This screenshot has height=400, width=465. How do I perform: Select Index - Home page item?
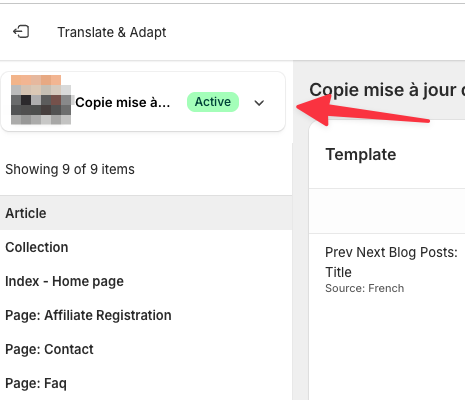[146, 281]
